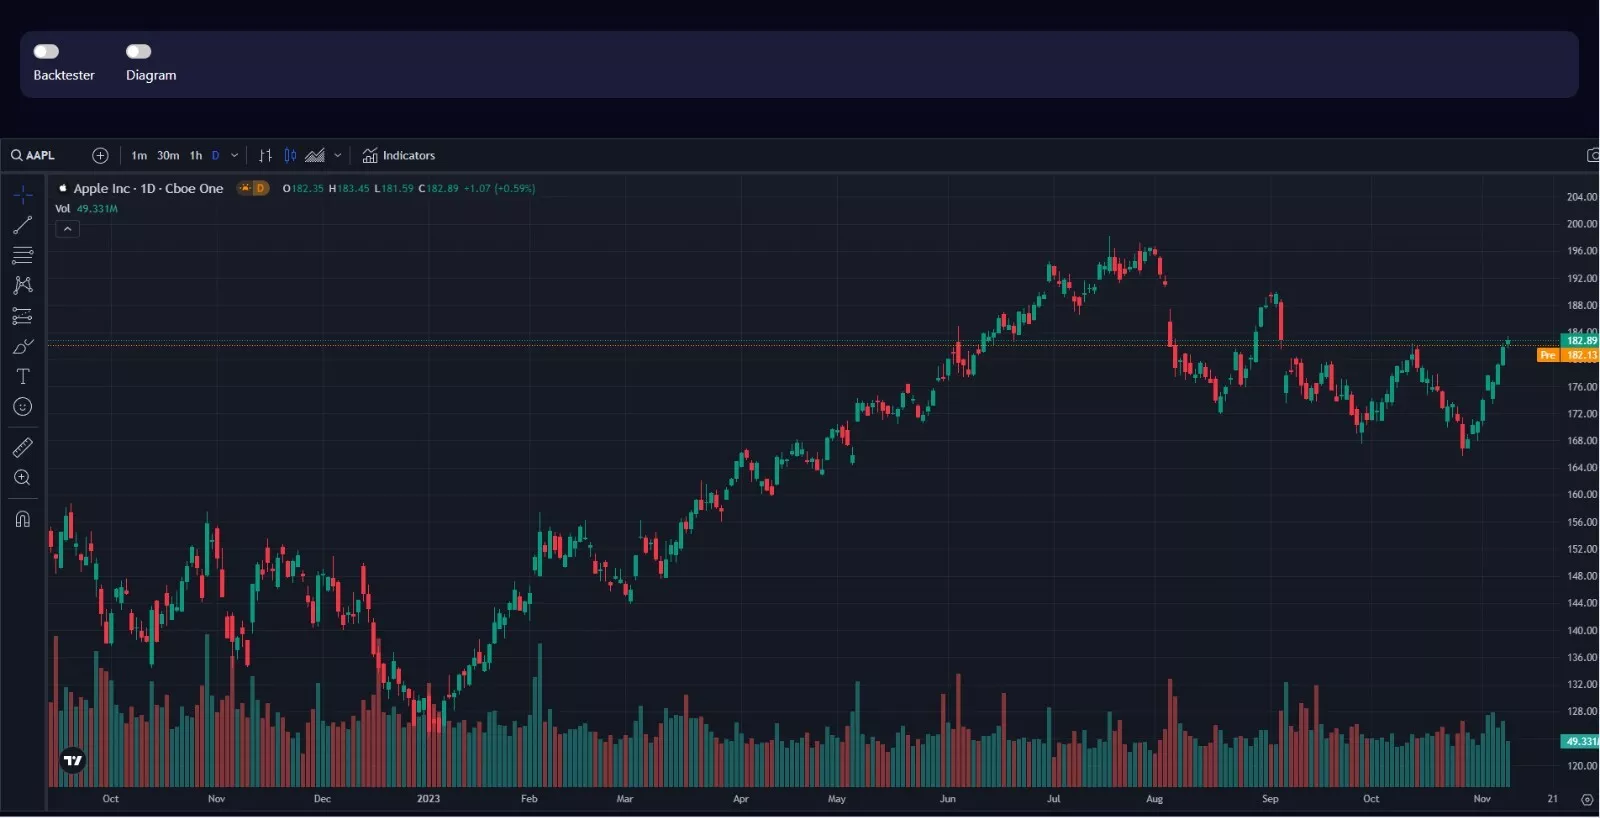1600x818 pixels.
Task: Toggle the Backtester switch
Action: [46, 51]
